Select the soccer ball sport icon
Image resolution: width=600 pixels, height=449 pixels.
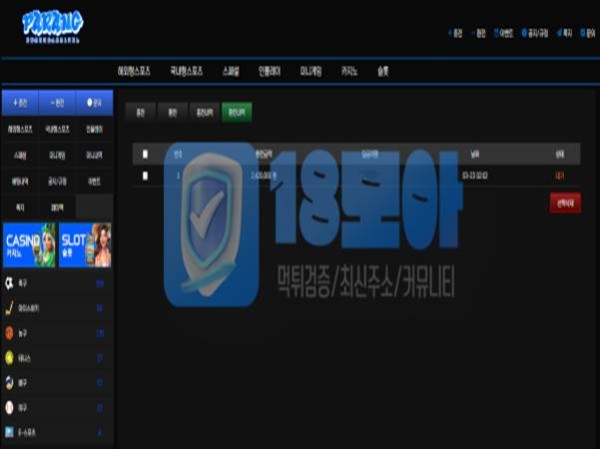click(x=9, y=283)
